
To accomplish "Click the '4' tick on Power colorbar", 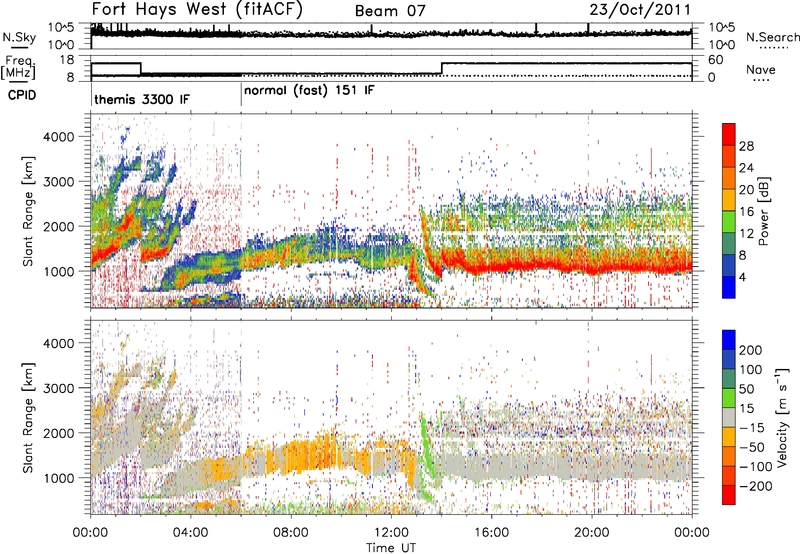I will (742, 277).
